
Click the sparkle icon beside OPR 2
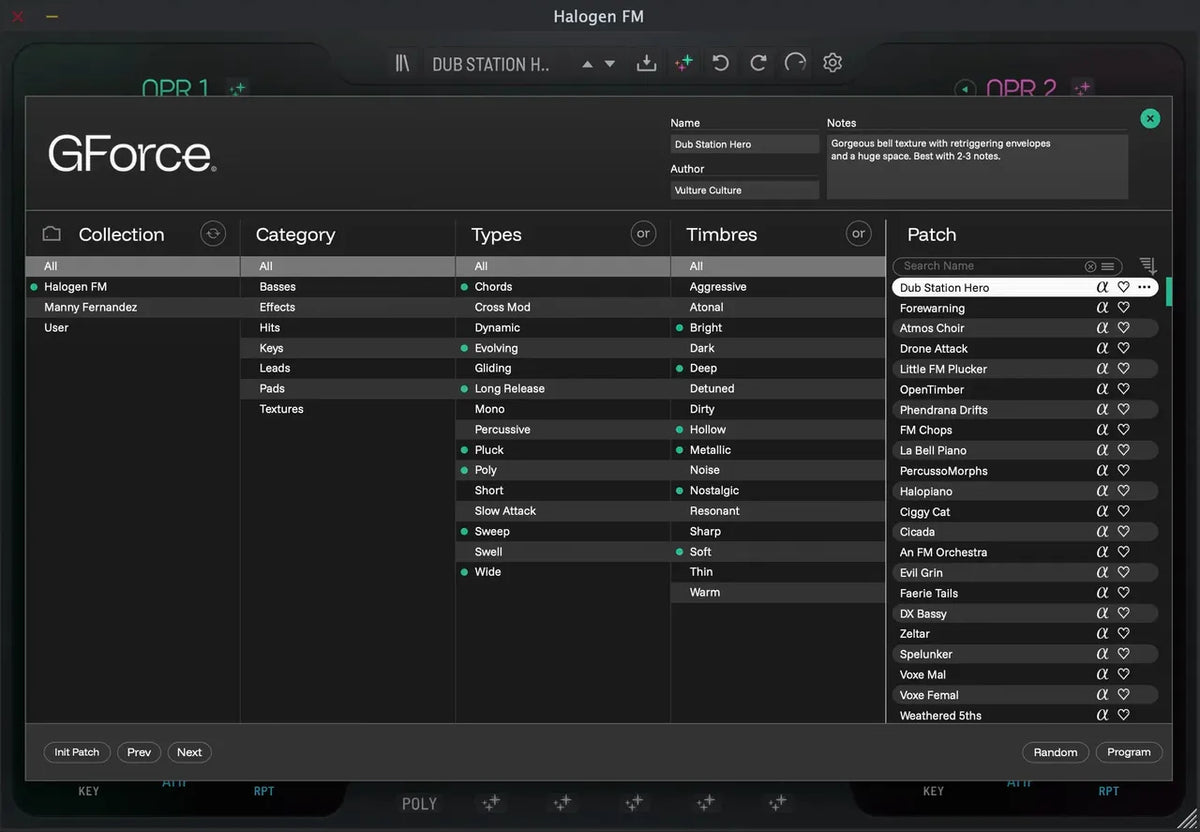pyautogui.click(x=1082, y=89)
